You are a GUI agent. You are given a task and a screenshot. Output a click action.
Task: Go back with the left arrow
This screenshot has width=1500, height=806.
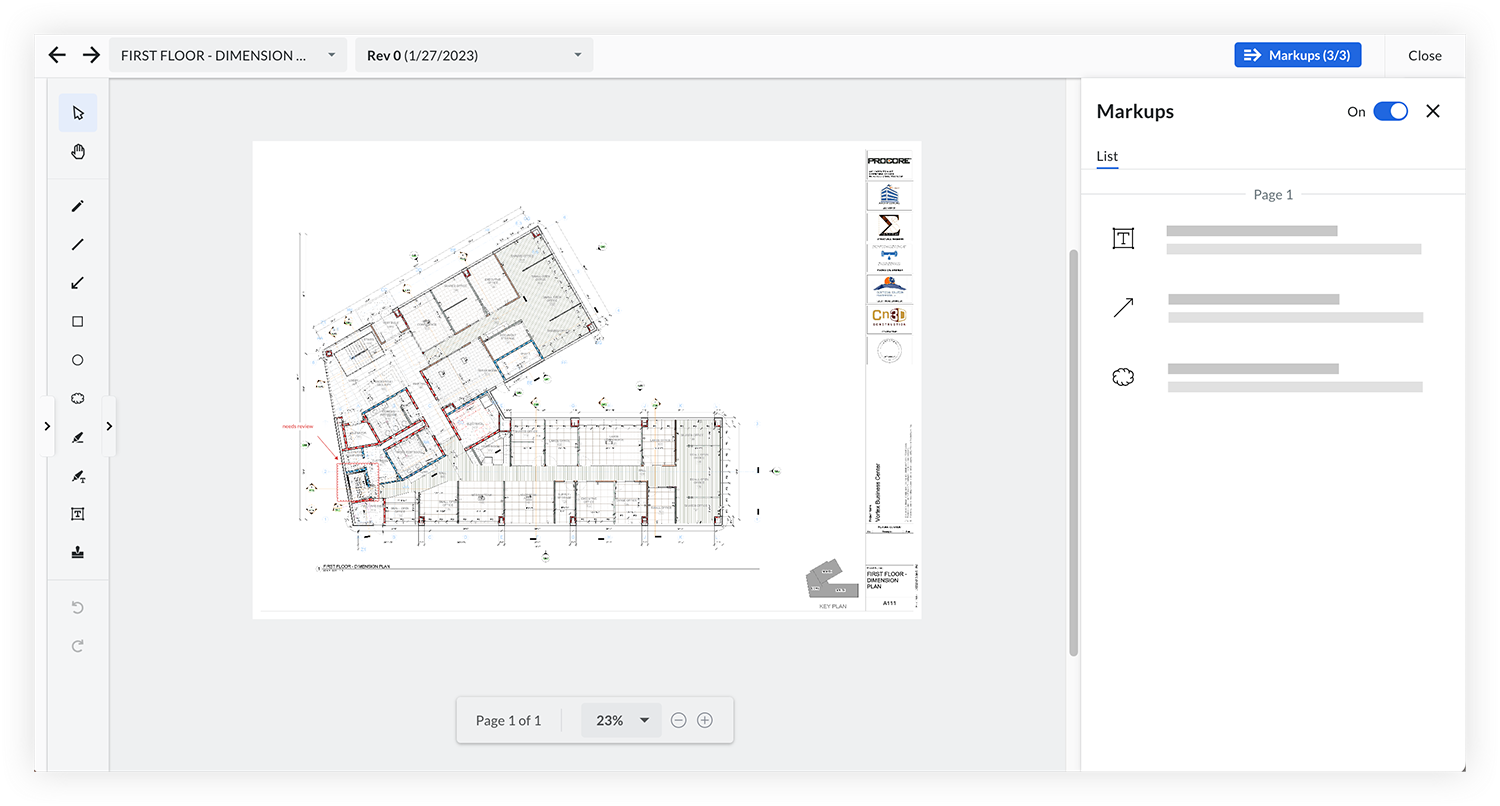[x=58, y=55]
